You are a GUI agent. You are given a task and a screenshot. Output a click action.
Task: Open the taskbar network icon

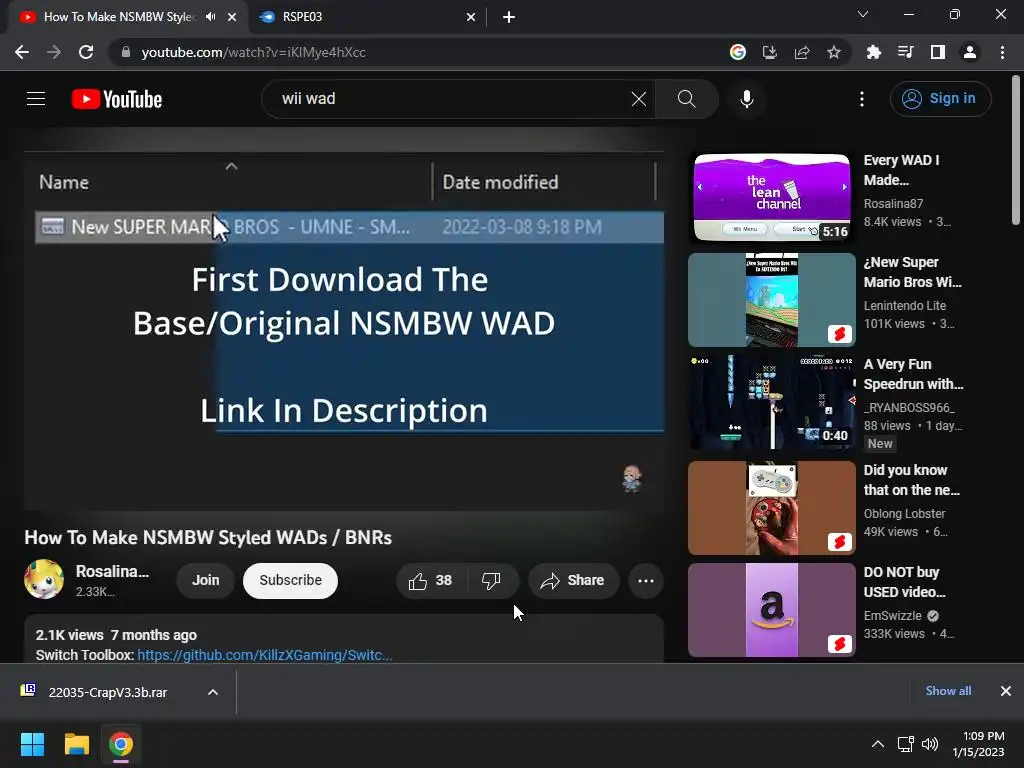coord(905,744)
